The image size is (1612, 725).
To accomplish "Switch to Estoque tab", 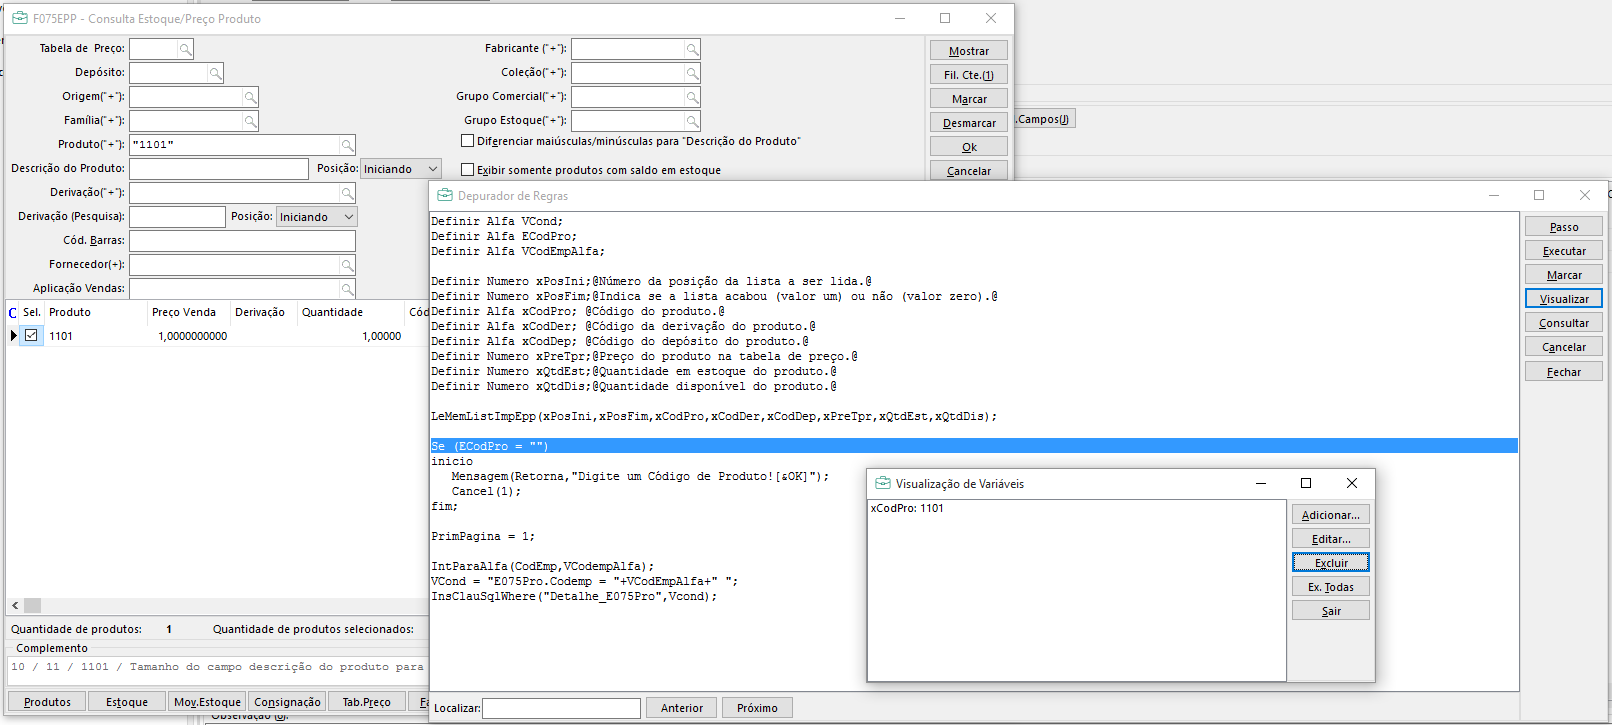I will pos(127,702).
